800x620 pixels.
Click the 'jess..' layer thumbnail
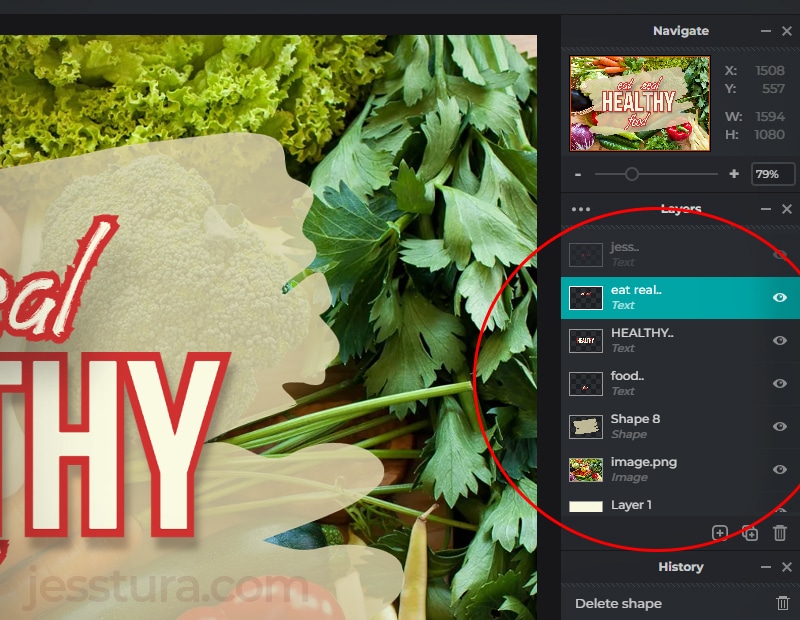tap(586, 255)
